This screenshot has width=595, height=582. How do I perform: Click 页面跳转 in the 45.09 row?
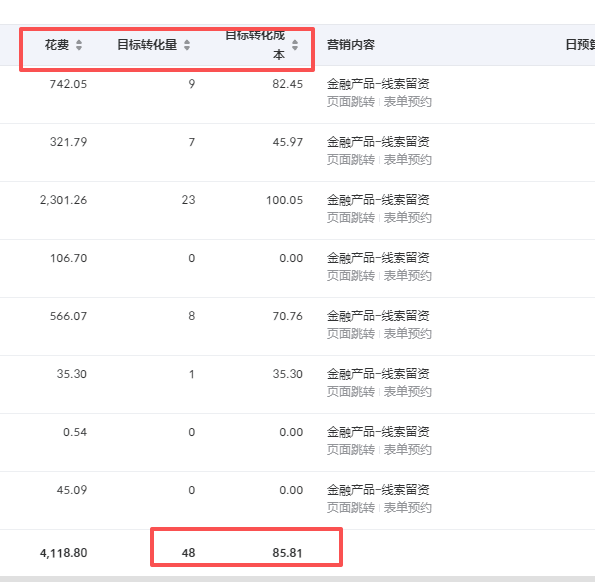(351, 508)
